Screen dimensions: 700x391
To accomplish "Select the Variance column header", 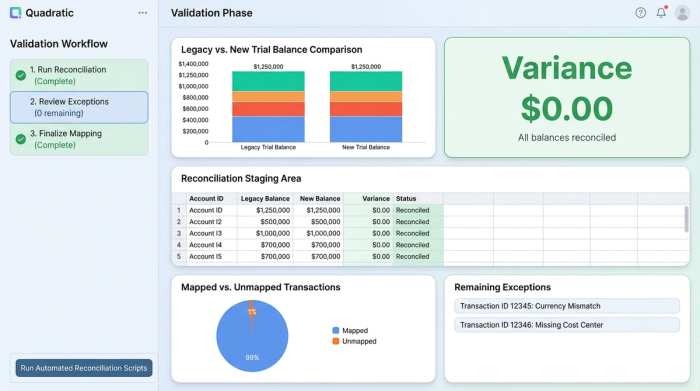I will pos(368,199).
